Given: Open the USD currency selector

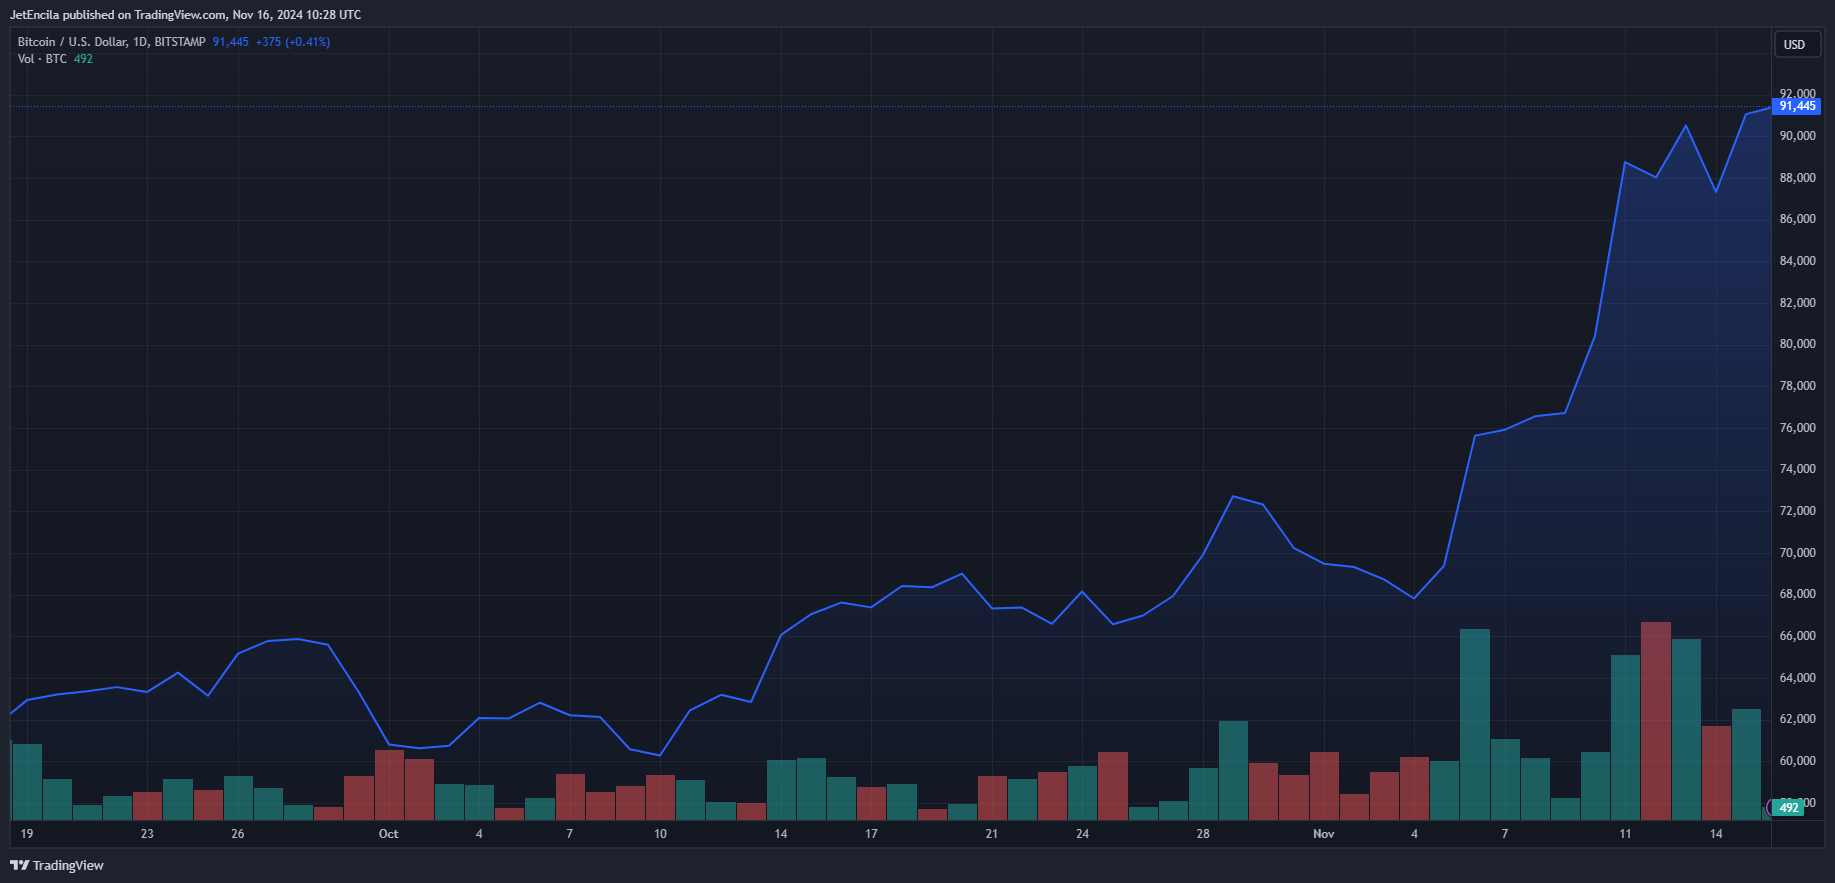Looking at the screenshot, I should 1794,45.
